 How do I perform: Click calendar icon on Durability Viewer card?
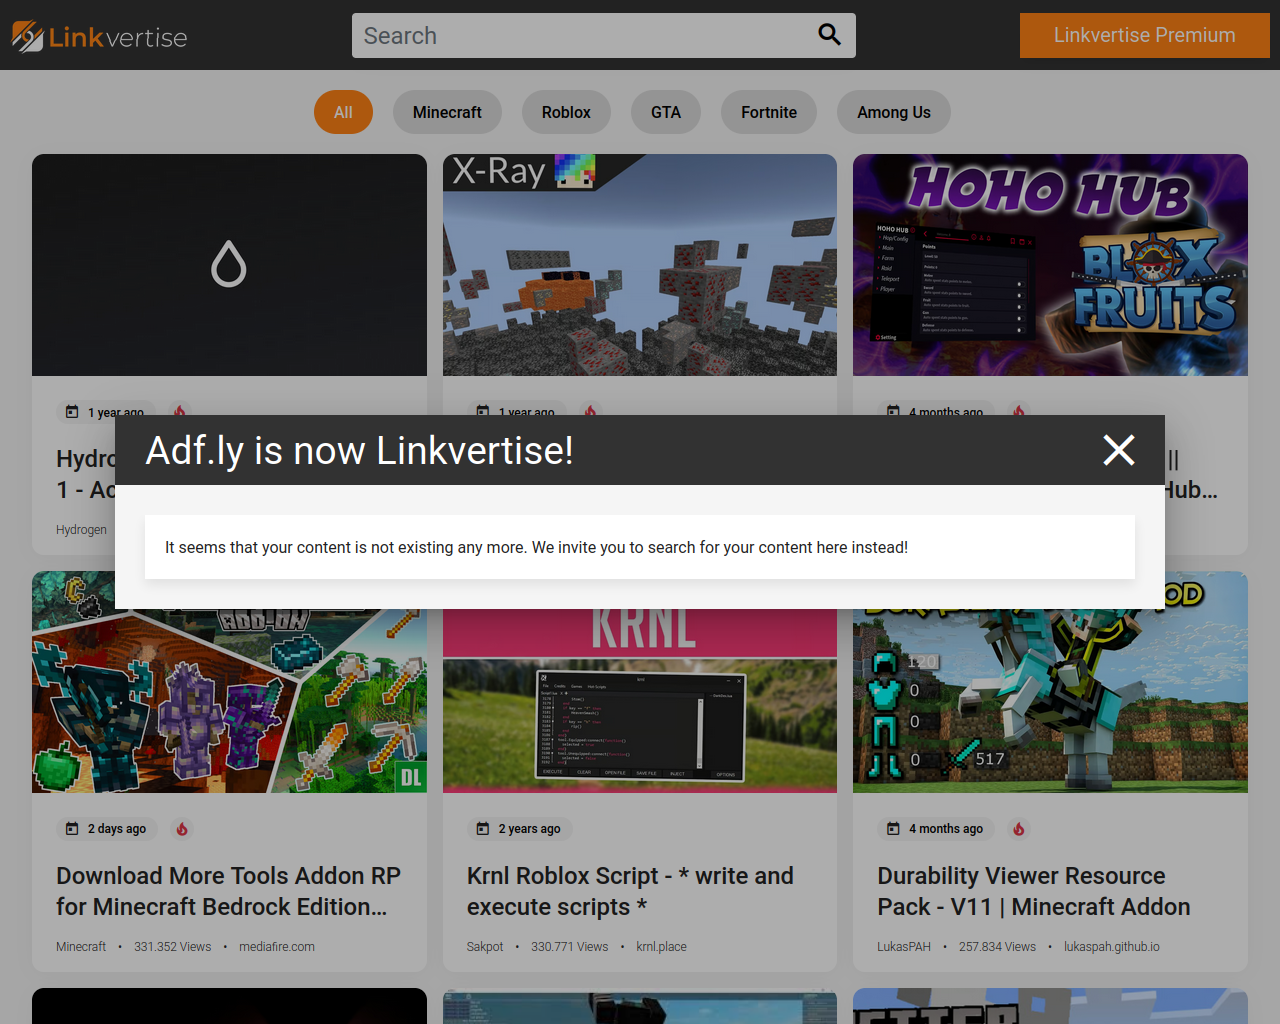[x=893, y=828]
